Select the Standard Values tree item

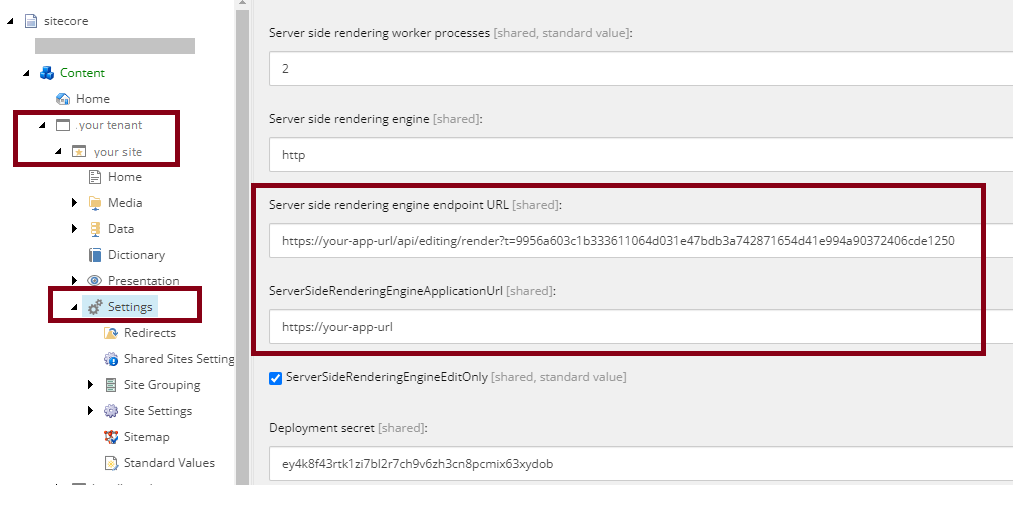(168, 463)
